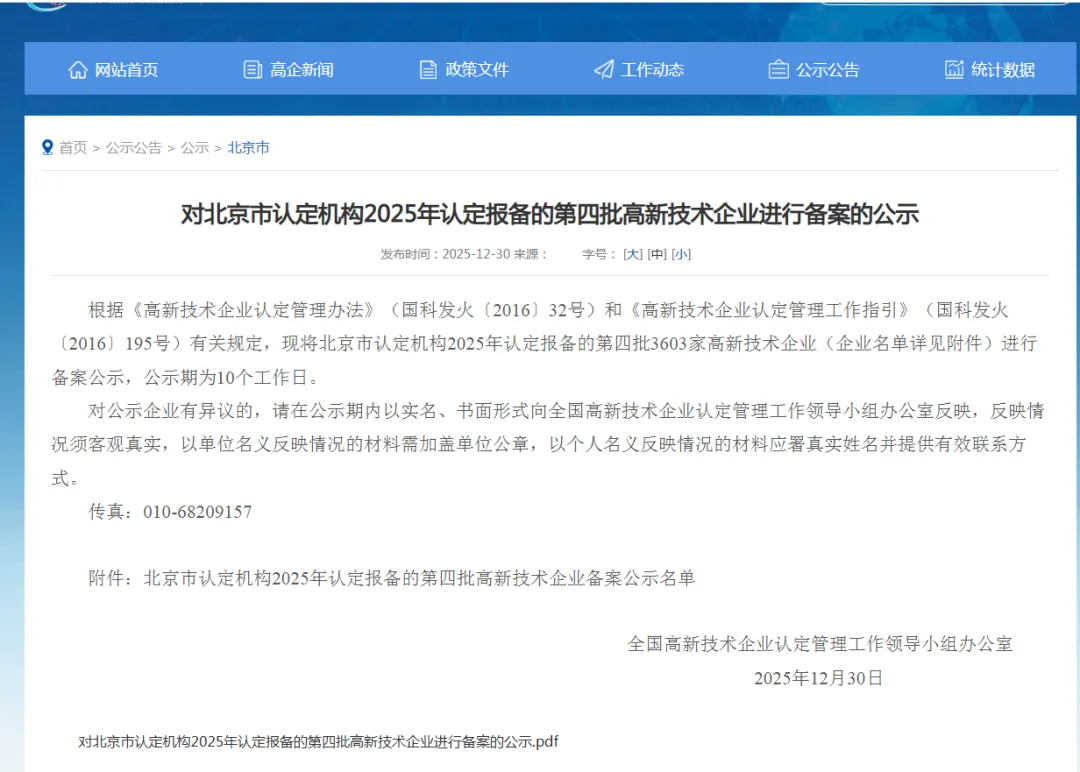1080x772 pixels.
Task: Go to 公示公告 in the breadcrumb
Action: pyautogui.click(x=134, y=147)
